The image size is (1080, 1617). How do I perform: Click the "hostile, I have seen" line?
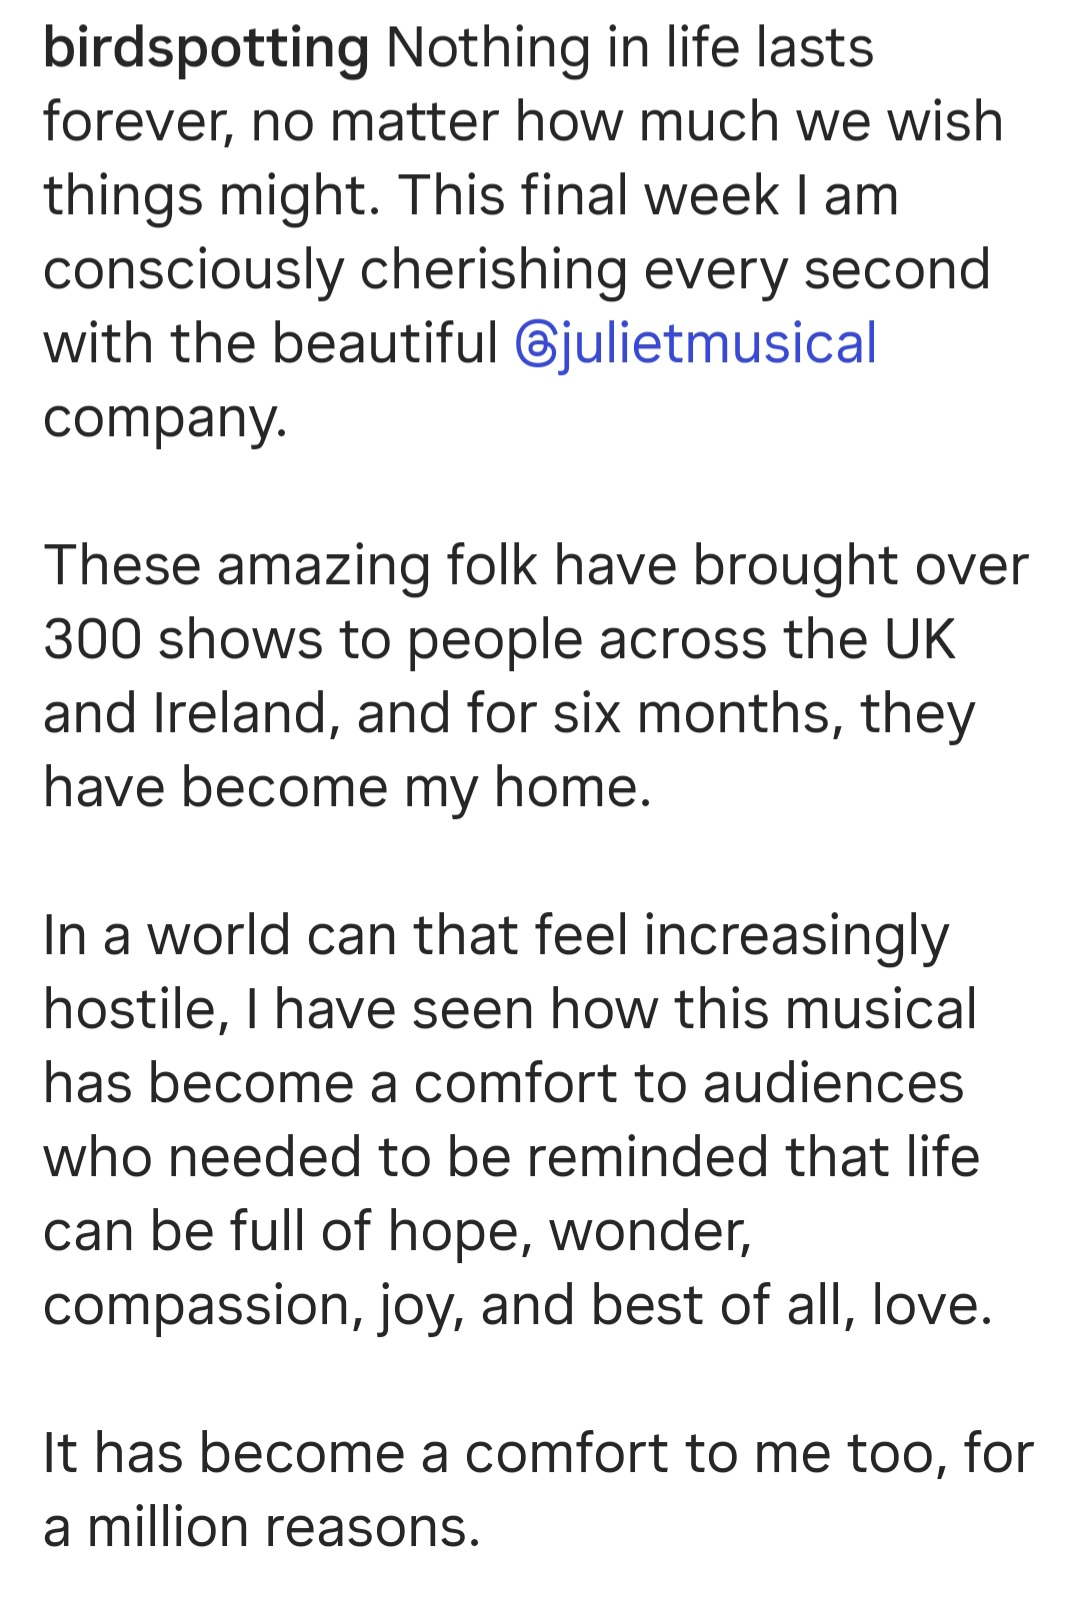[x=510, y=1010]
